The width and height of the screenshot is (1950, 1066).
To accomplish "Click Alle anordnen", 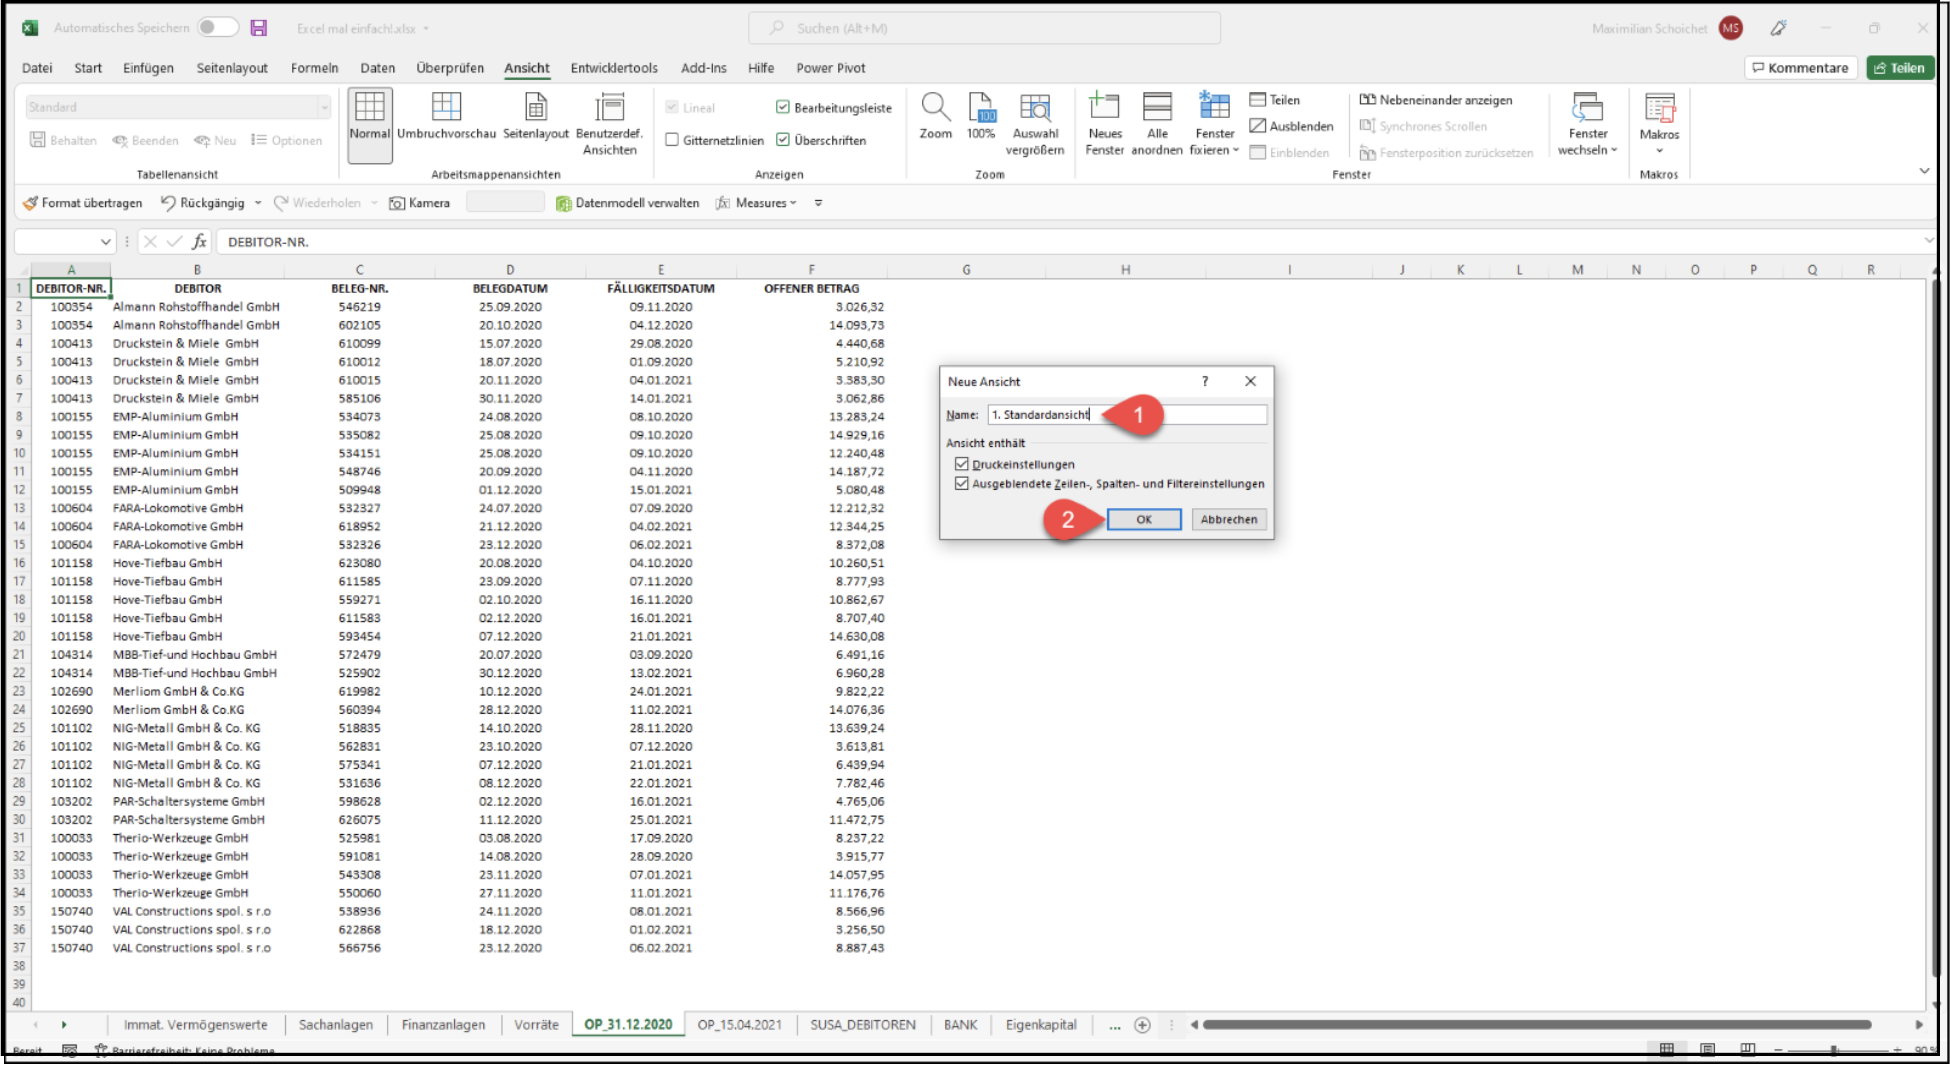I will 1157,124.
